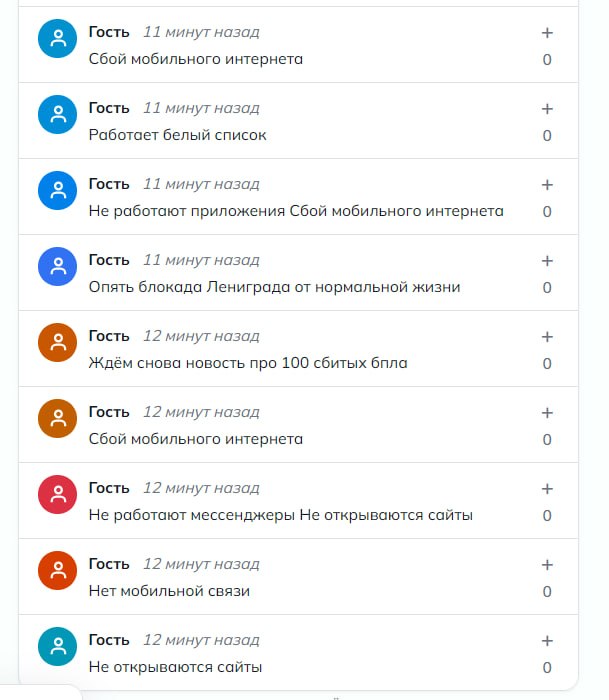Select the avatar beside "Ждём снова новость" comment
Screen dimensions: 609x700
point(58,342)
